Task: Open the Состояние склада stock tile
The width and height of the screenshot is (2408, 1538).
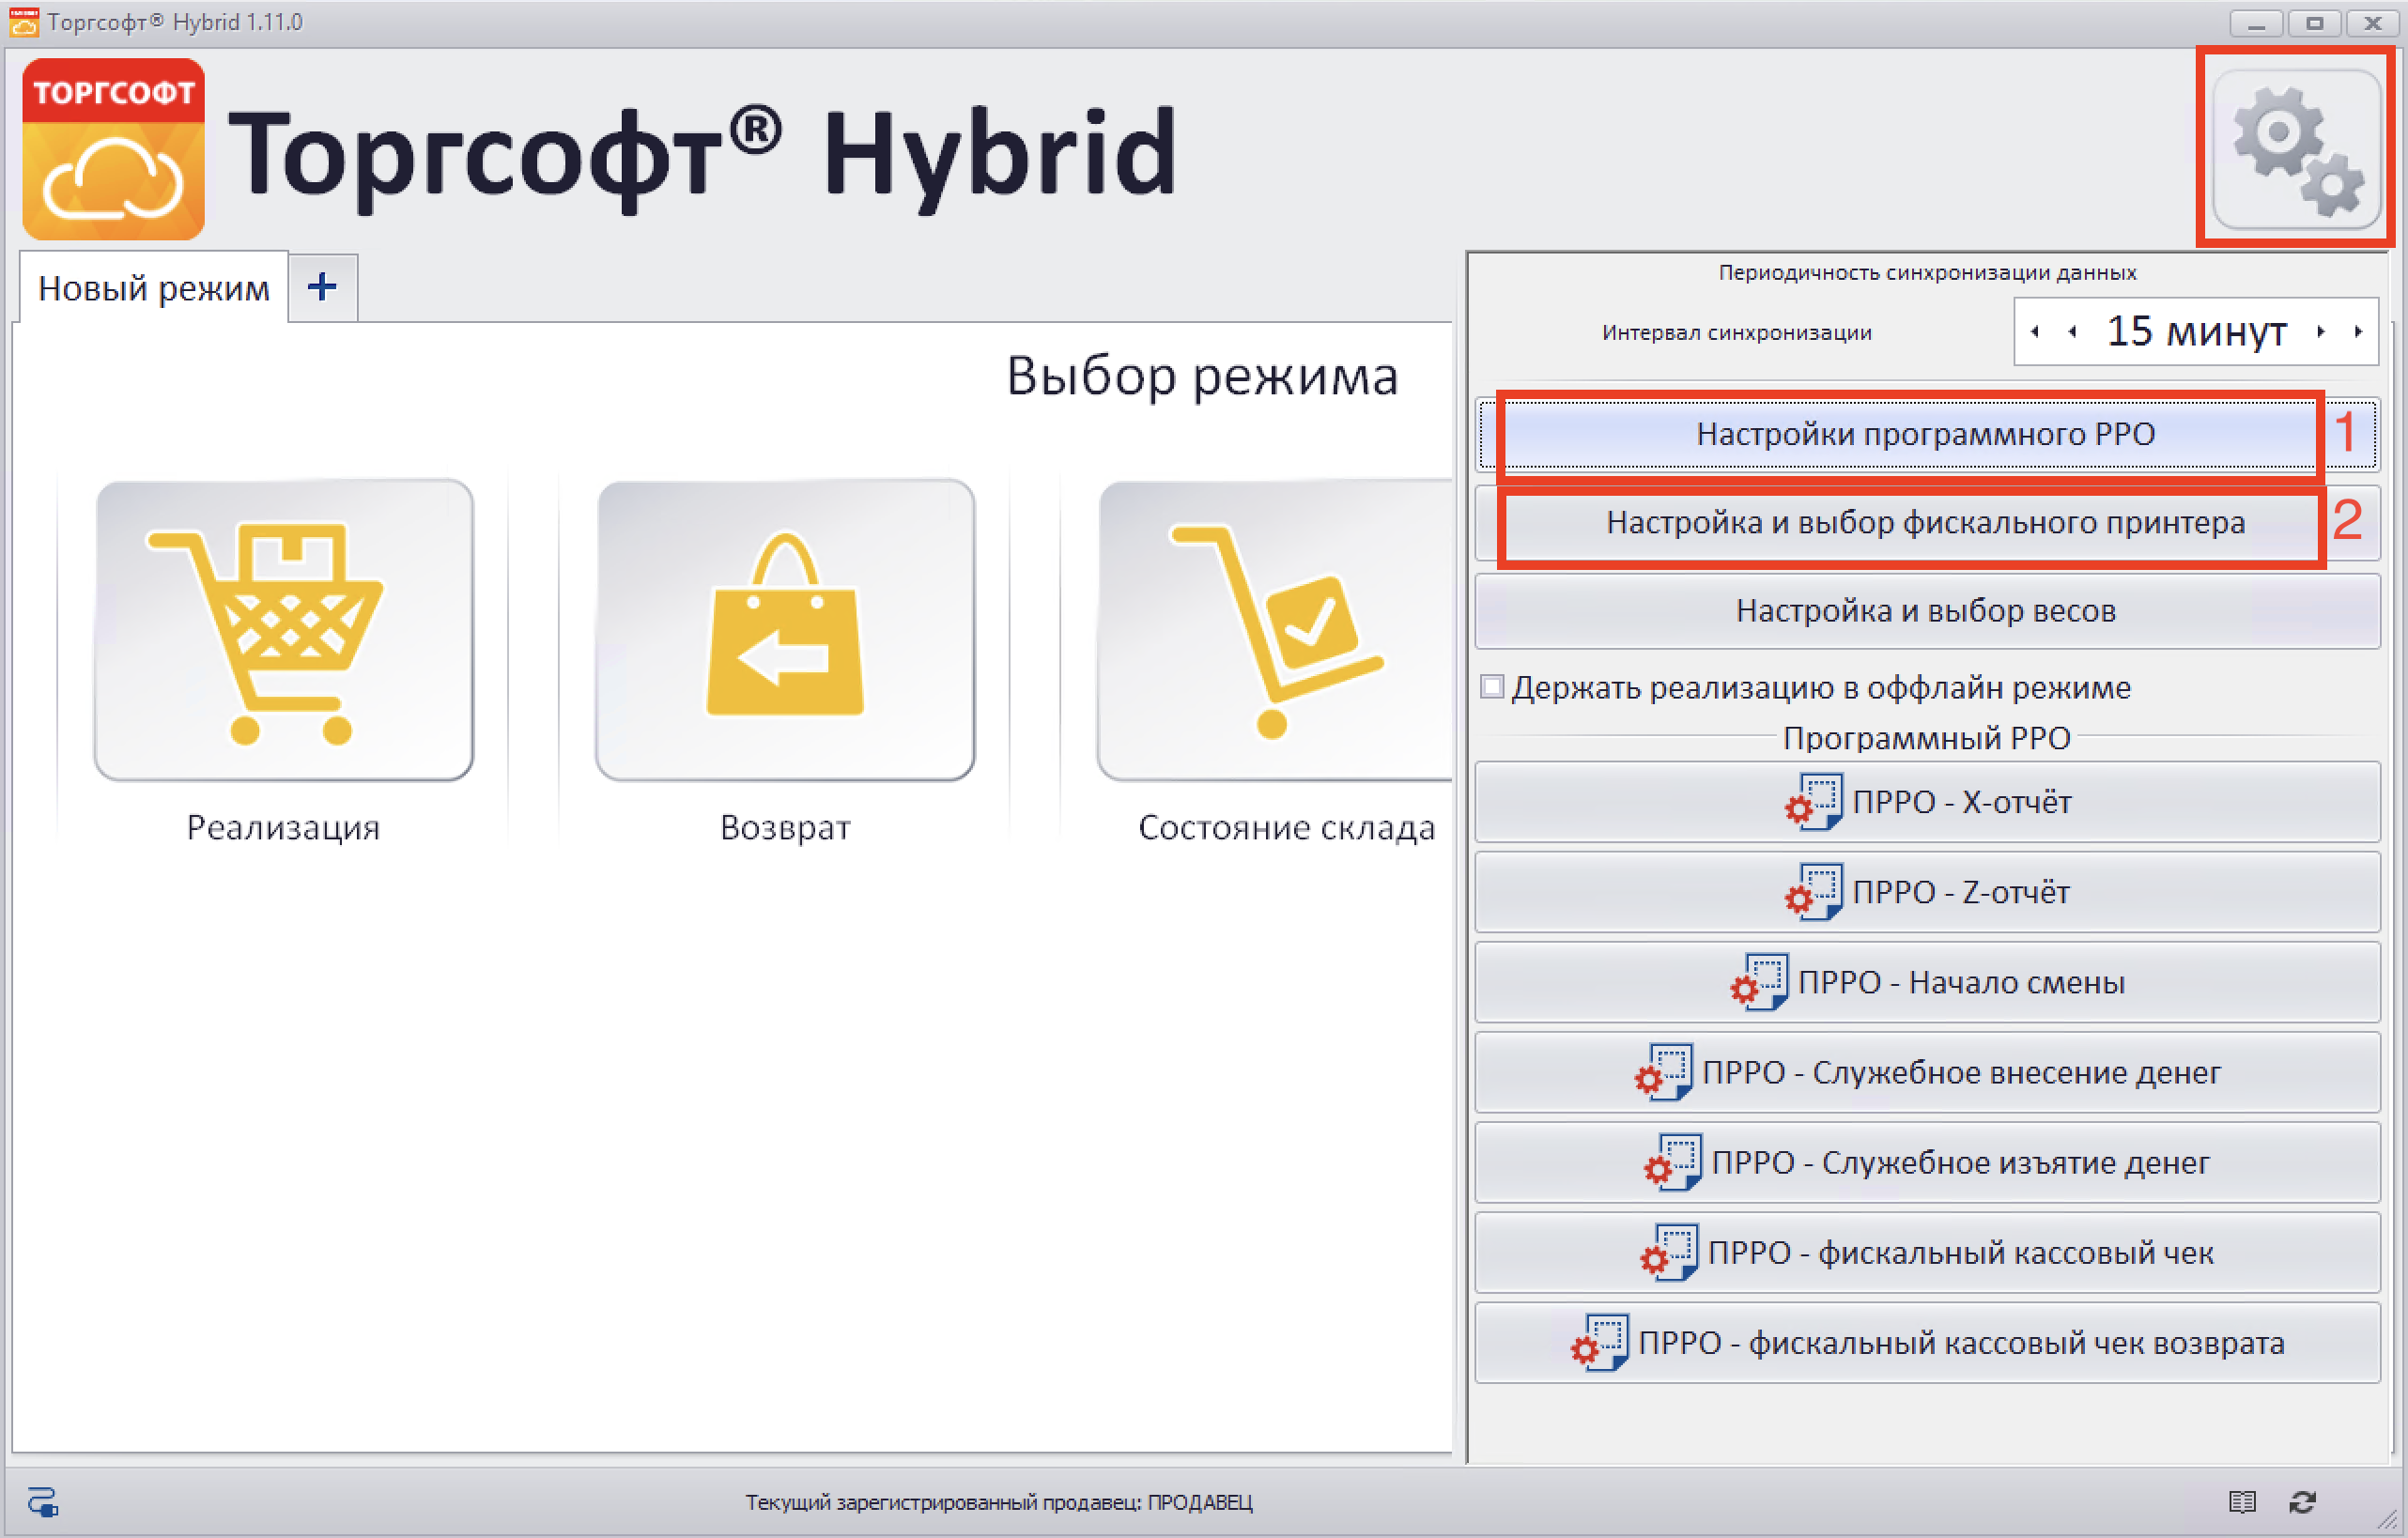Action: pos(1276,630)
